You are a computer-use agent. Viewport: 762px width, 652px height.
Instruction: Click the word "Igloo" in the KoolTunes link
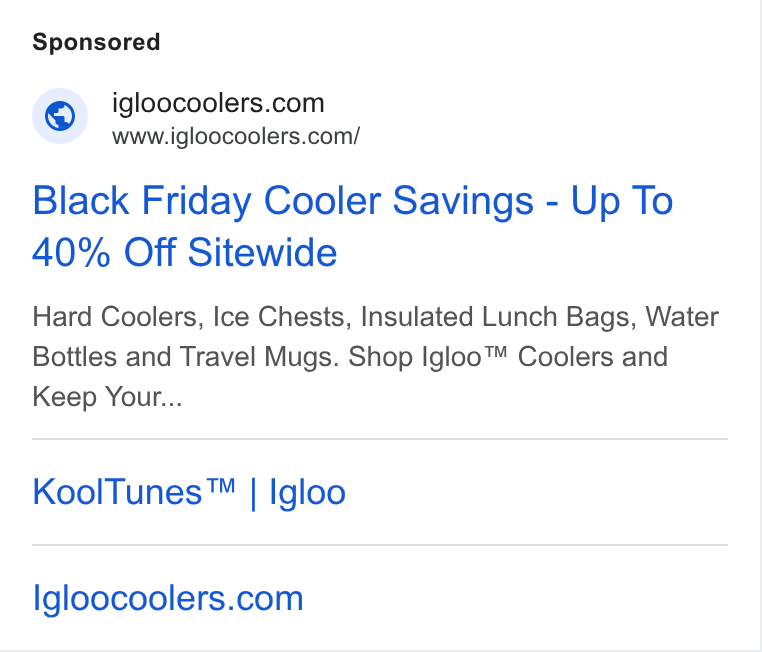(308, 493)
